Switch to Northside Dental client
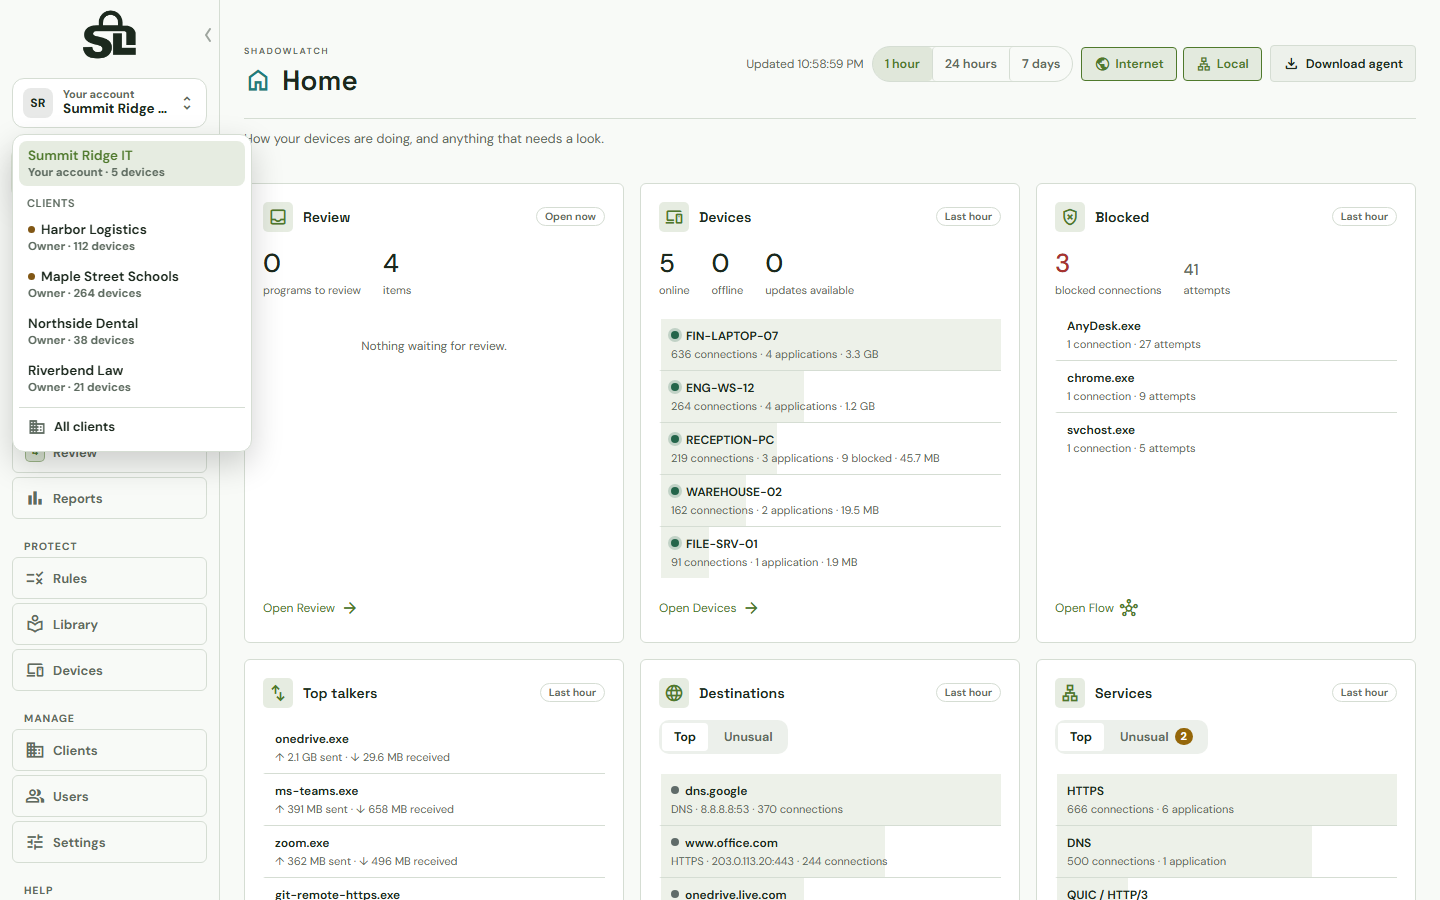 pyautogui.click(x=132, y=331)
